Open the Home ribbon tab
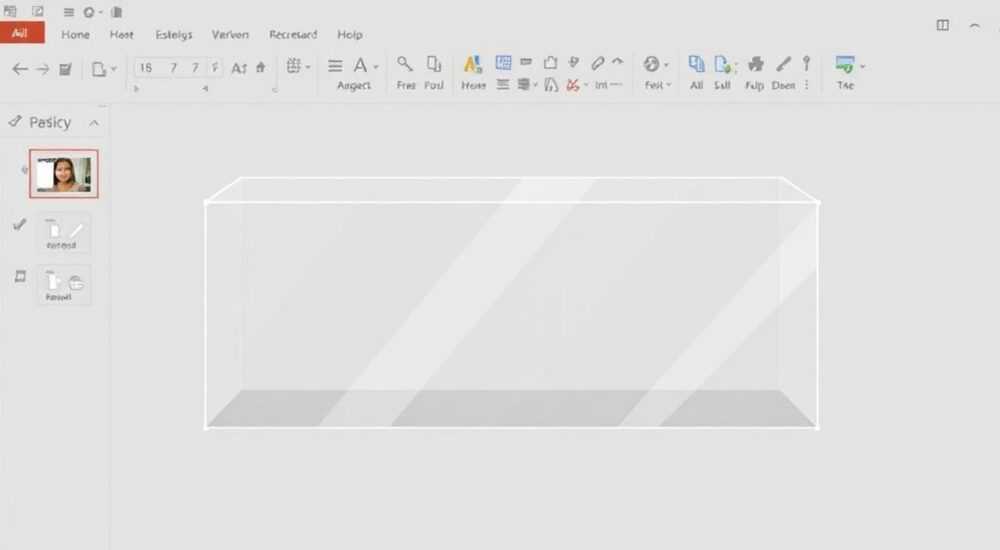1000x550 pixels. coord(75,34)
